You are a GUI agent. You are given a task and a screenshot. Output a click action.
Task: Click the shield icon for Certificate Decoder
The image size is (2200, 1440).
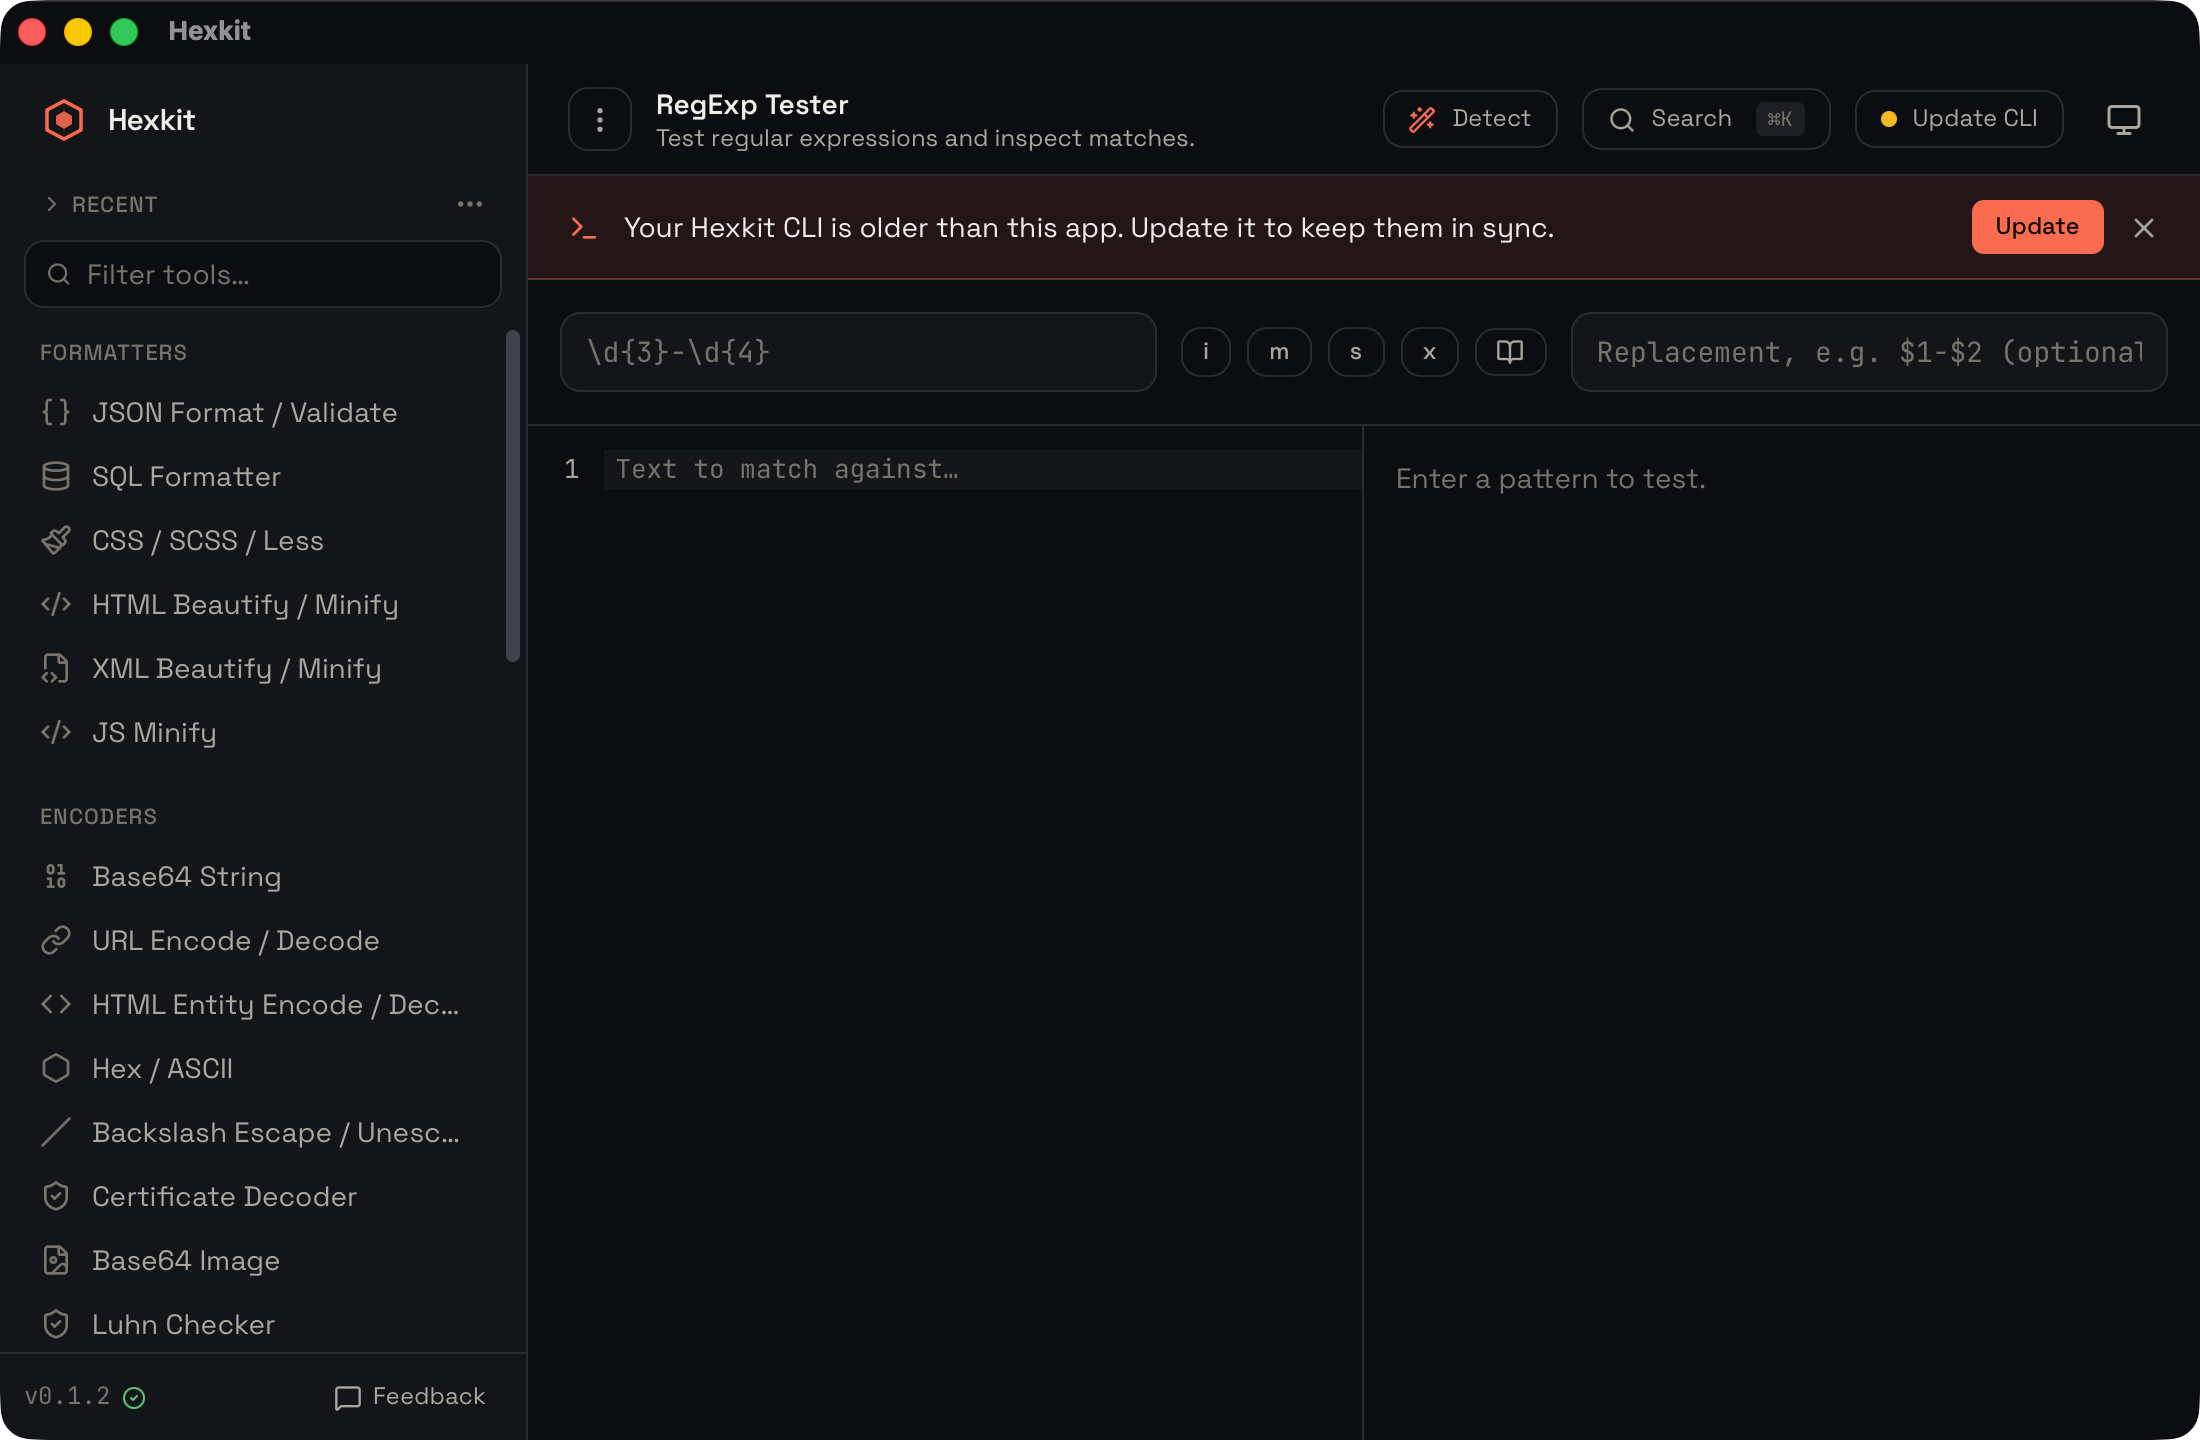[56, 1196]
